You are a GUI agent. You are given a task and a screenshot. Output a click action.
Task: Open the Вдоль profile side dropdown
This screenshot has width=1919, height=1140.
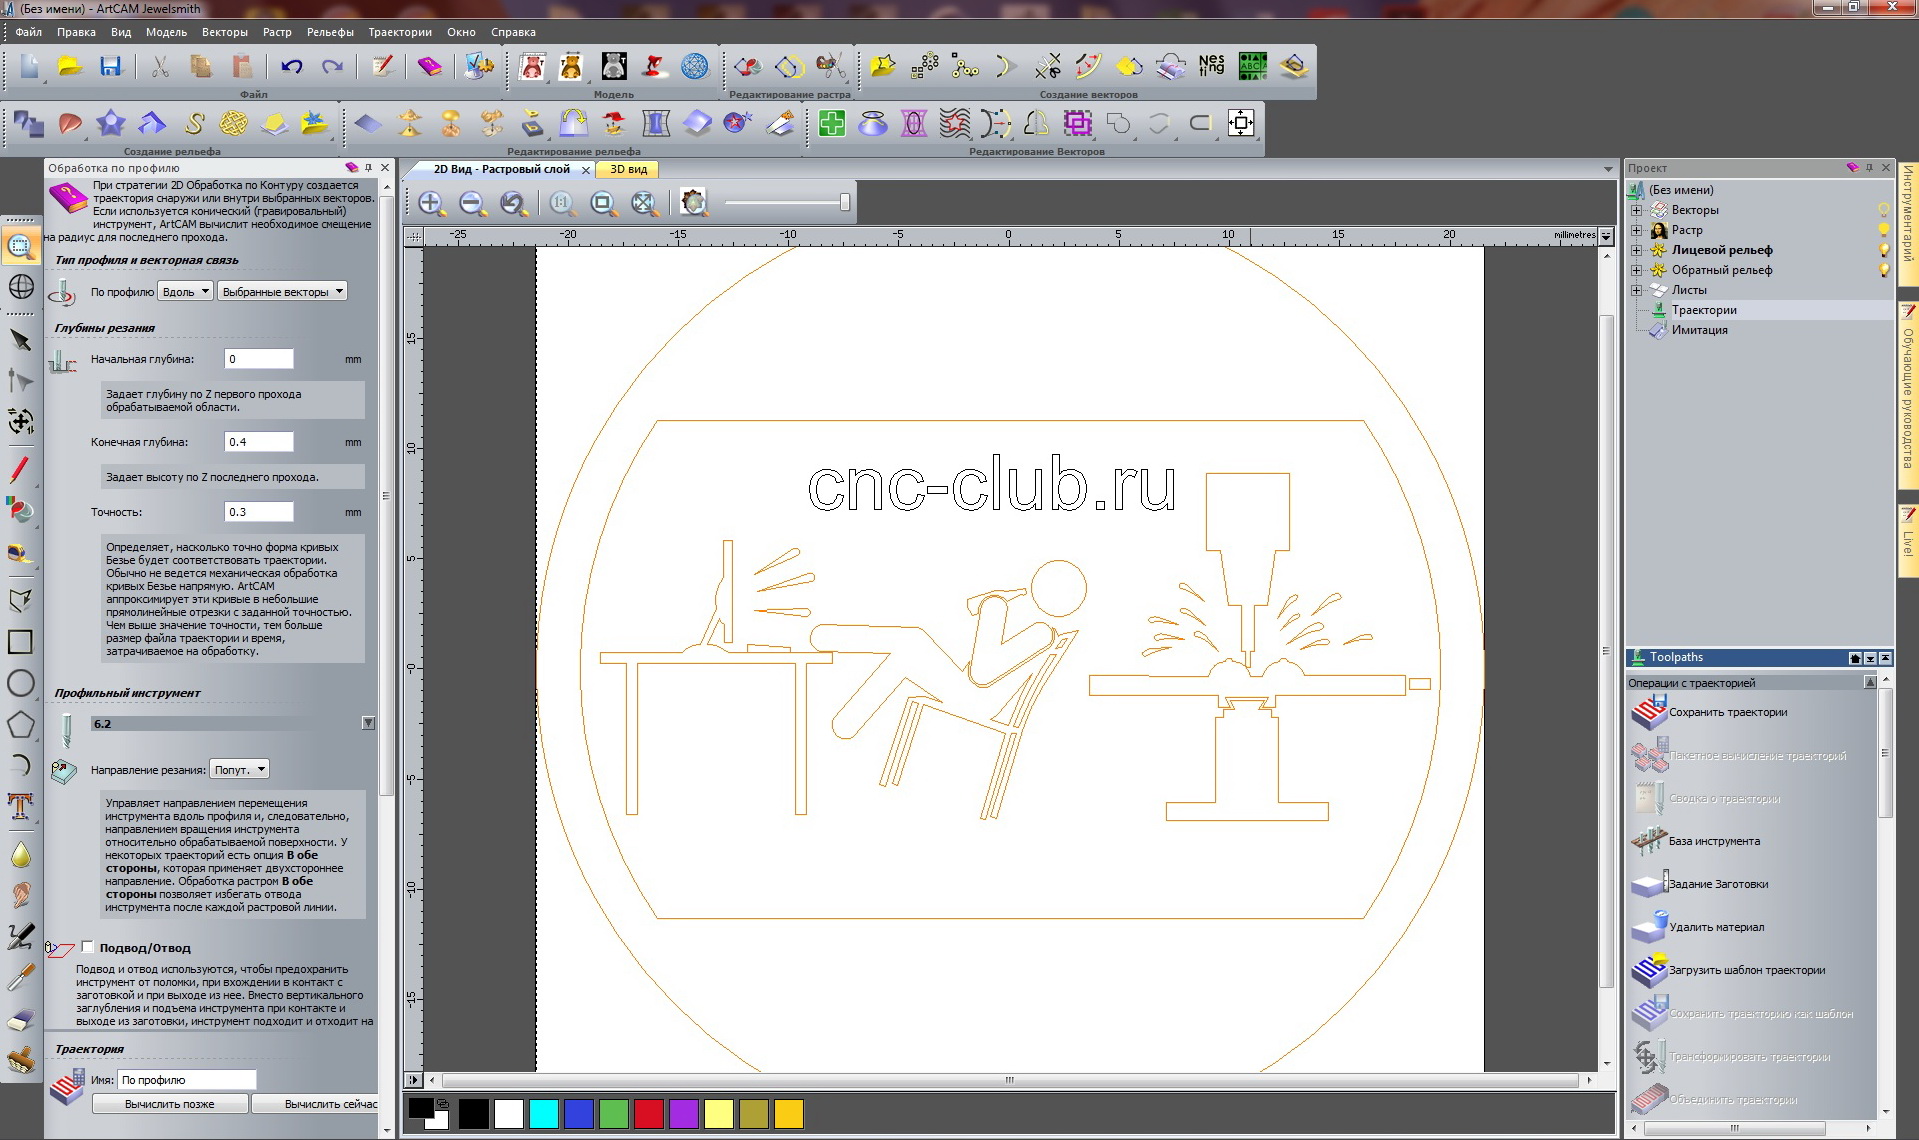point(185,291)
